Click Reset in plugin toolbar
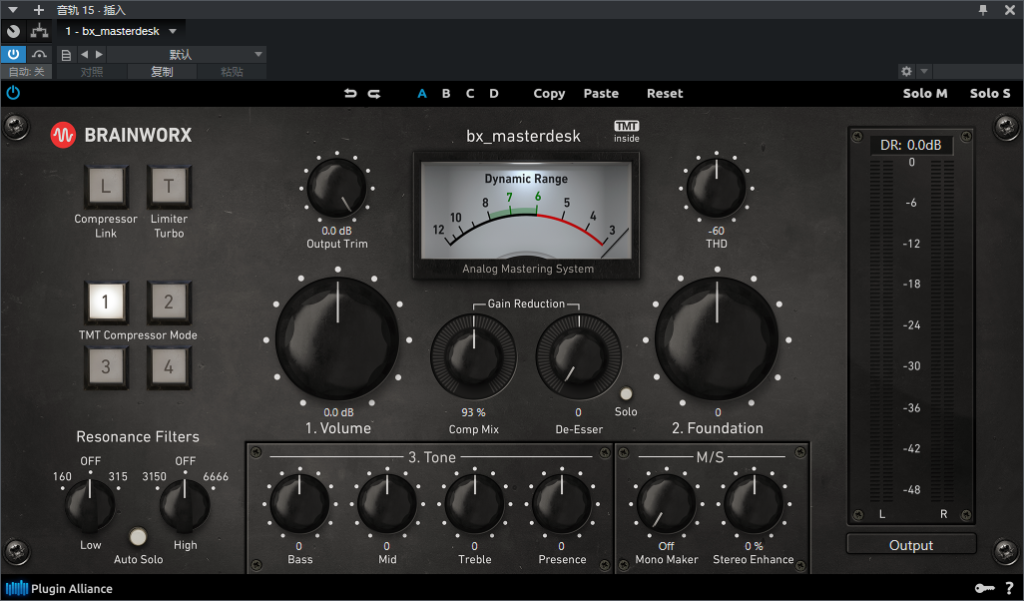Image resolution: width=1024 pixels, height=601 pixels. (665, 93)
